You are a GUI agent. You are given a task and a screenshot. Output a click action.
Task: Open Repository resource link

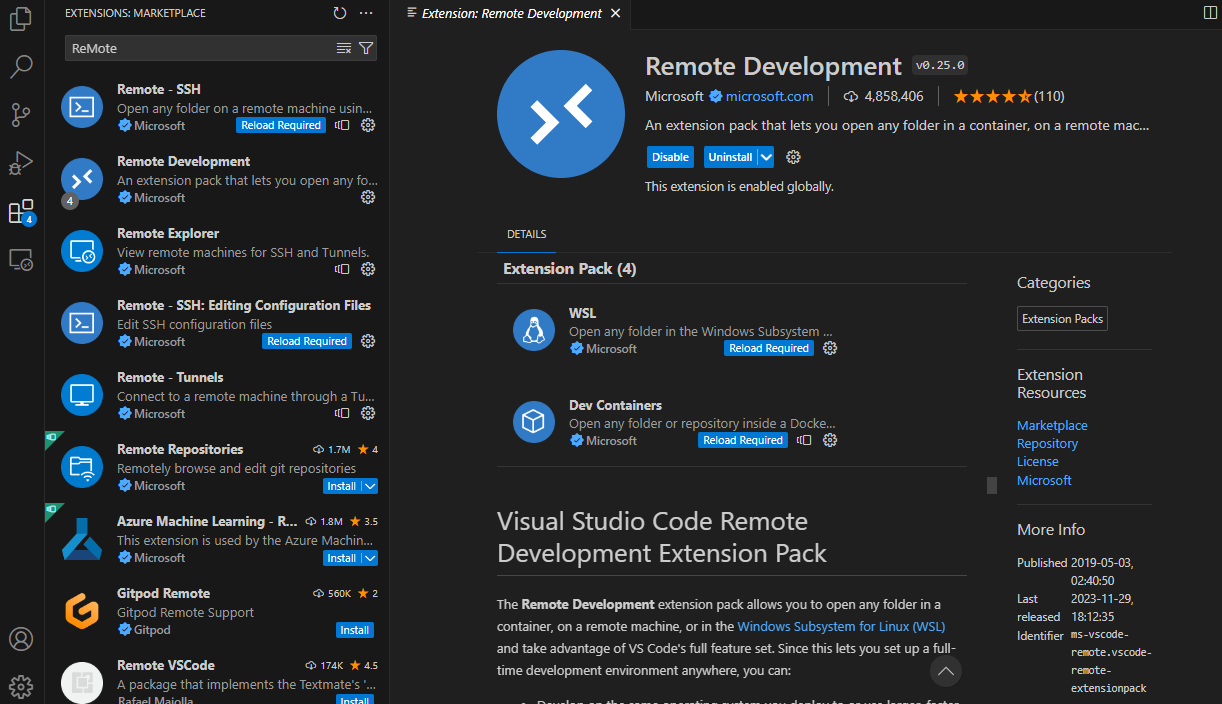pyautogui.click(x=1047, y=443)
